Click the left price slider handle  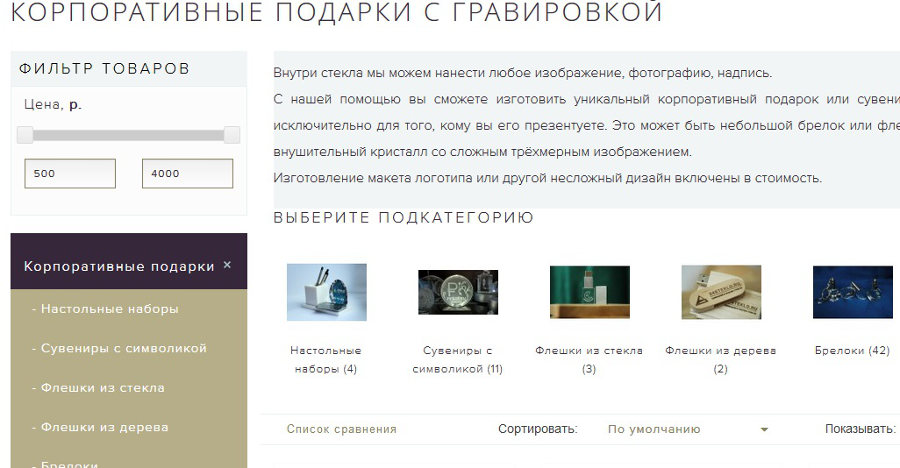pos(26,135)
